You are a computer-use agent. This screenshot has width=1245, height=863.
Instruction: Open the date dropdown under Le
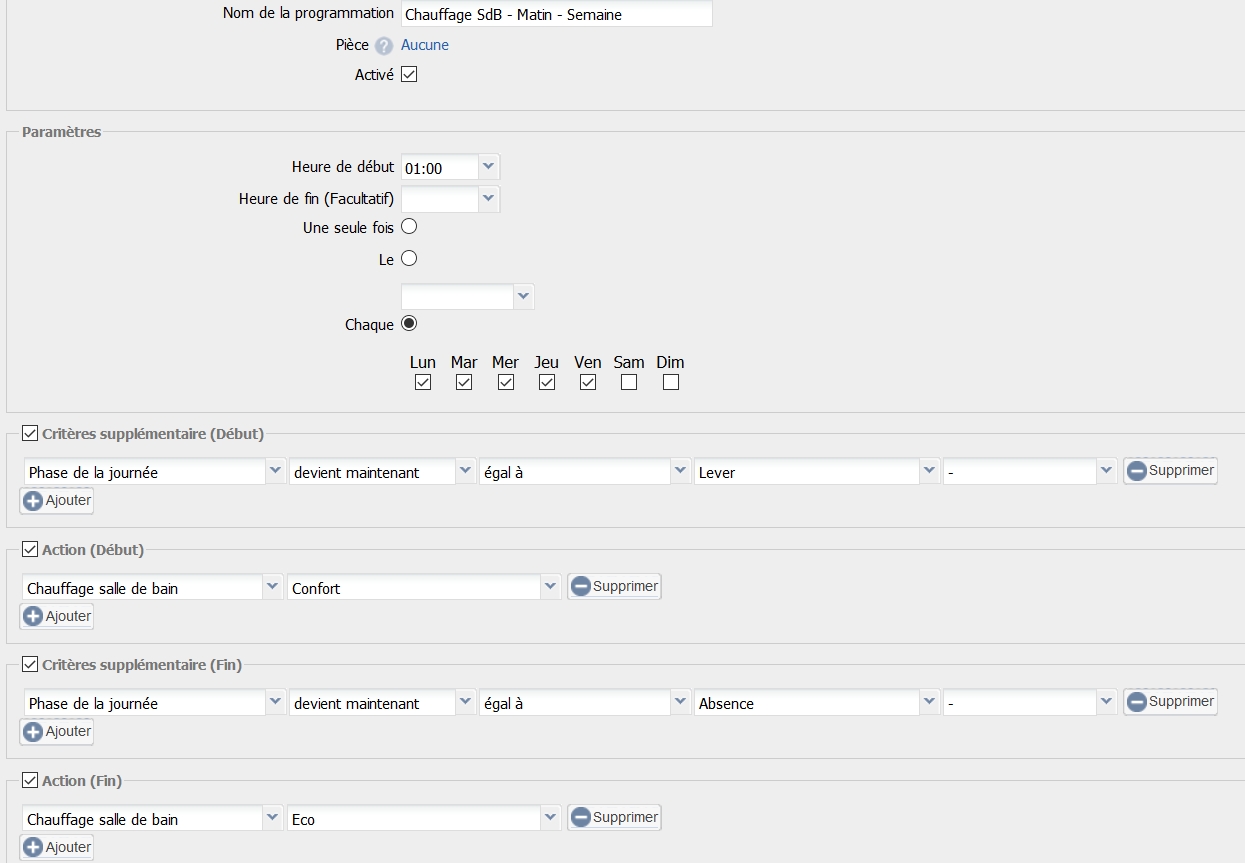click(523, 297)
